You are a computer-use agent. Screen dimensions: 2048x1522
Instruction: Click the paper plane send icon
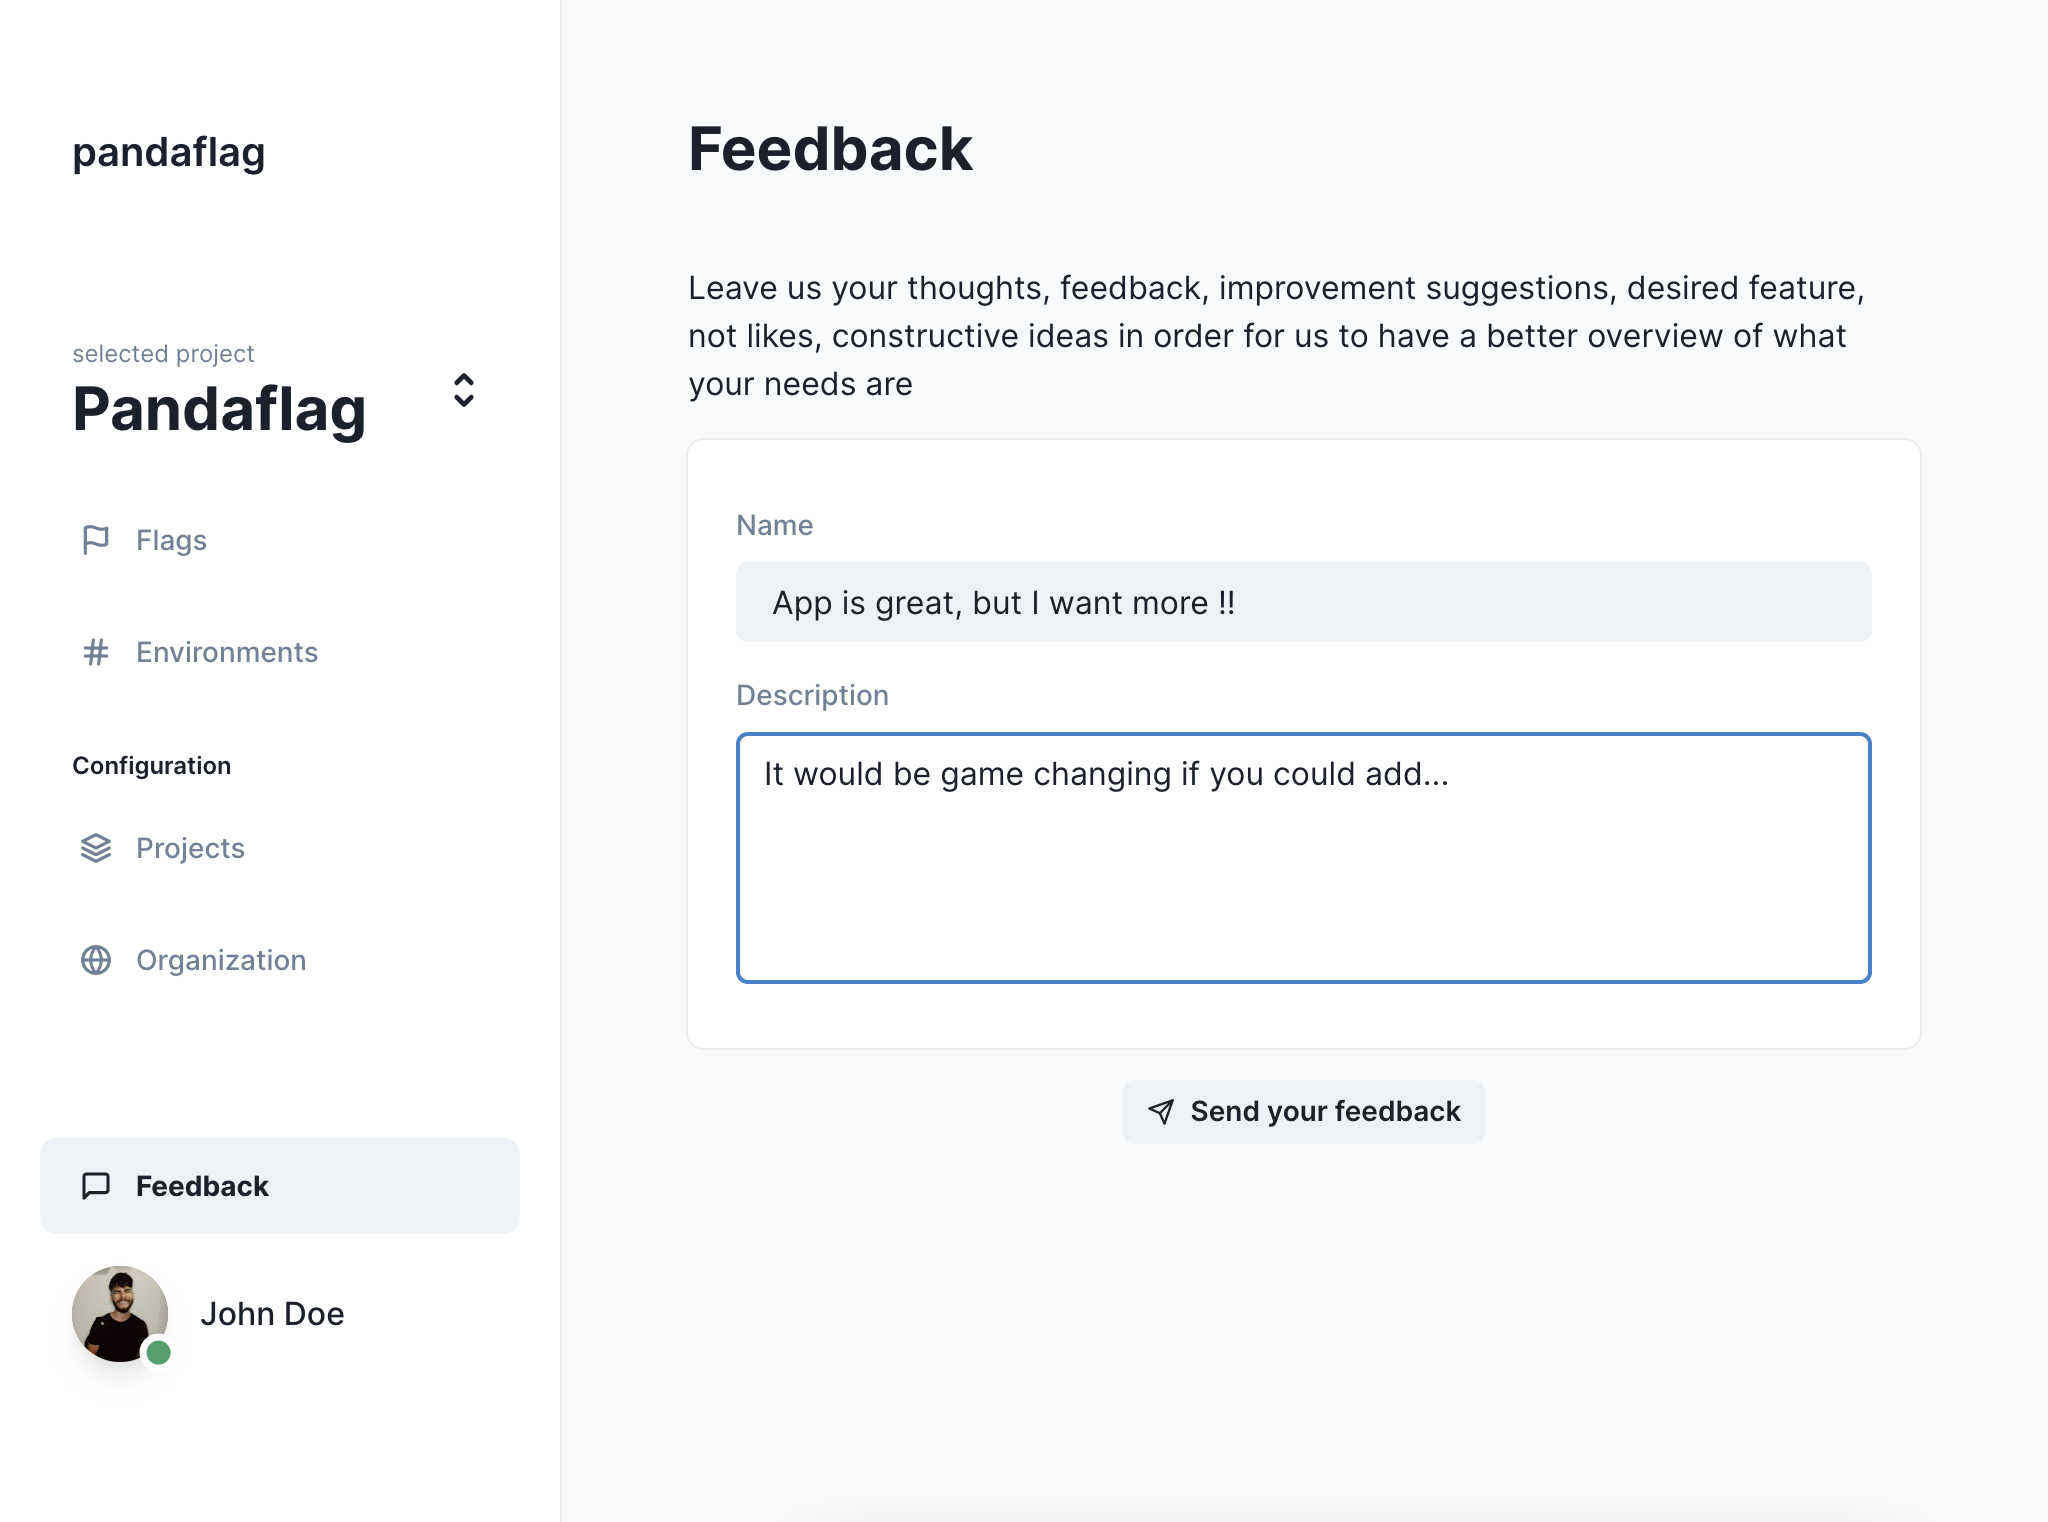pyautogui.click(x=1161, y=1111)
